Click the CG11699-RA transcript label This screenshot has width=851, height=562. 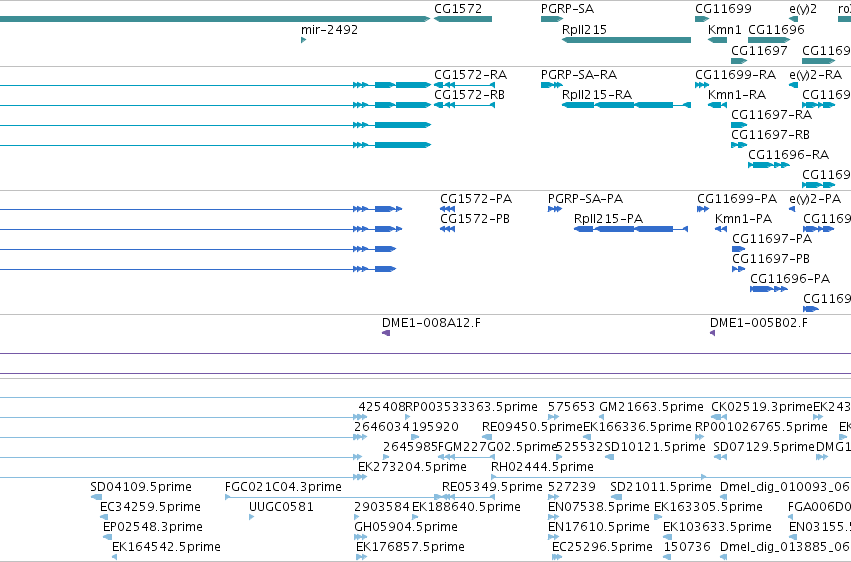735,75
